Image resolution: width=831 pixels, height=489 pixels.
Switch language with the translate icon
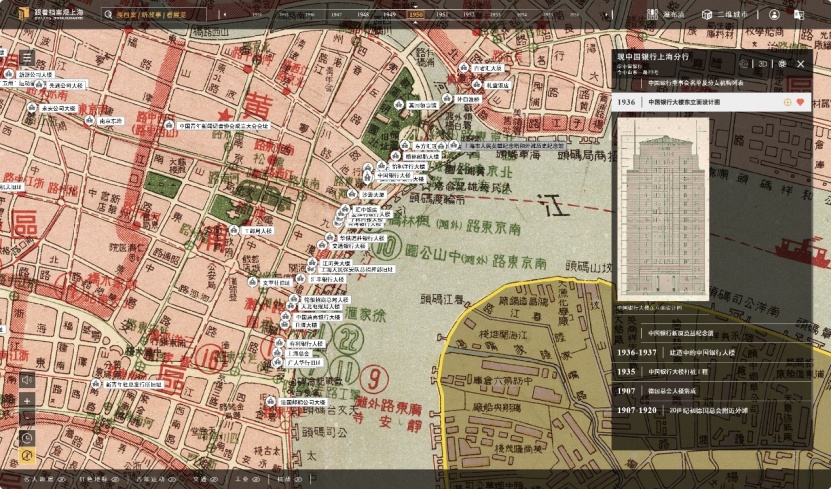(x=798, y=14)
